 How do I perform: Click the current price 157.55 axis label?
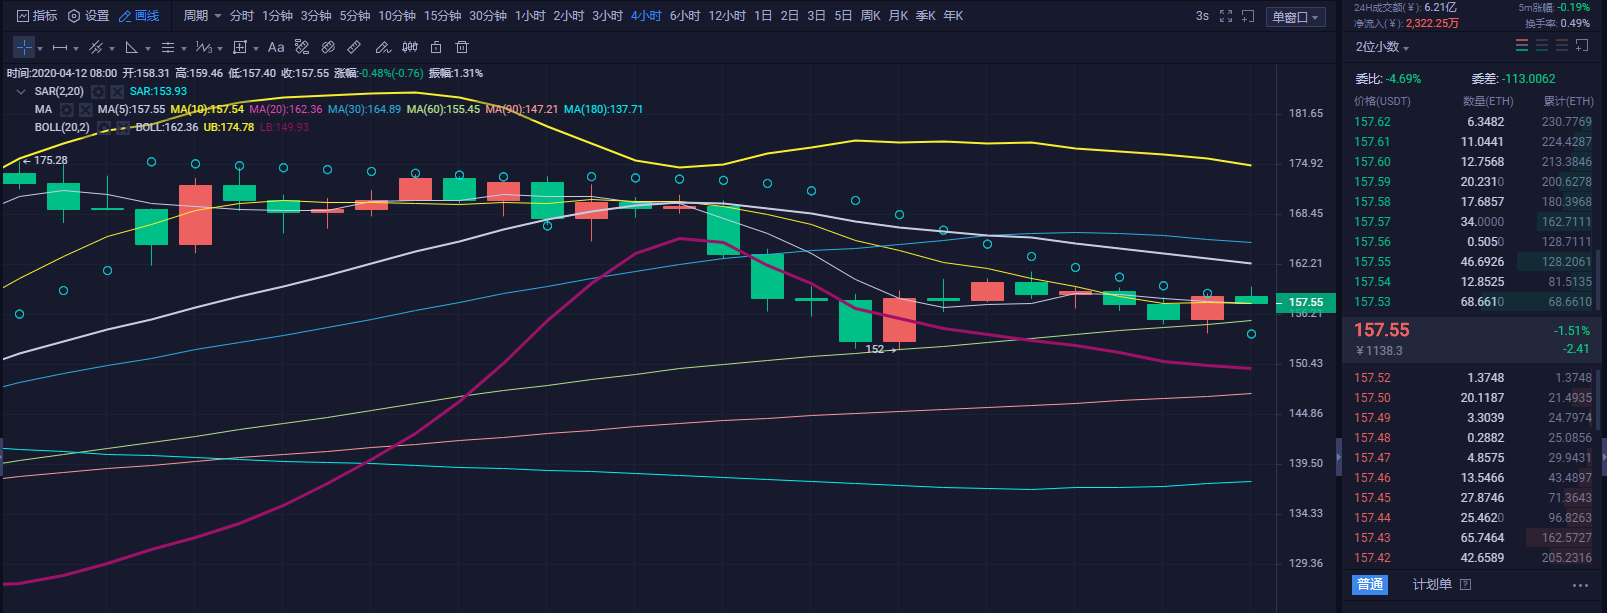(x=1305, y=302)
